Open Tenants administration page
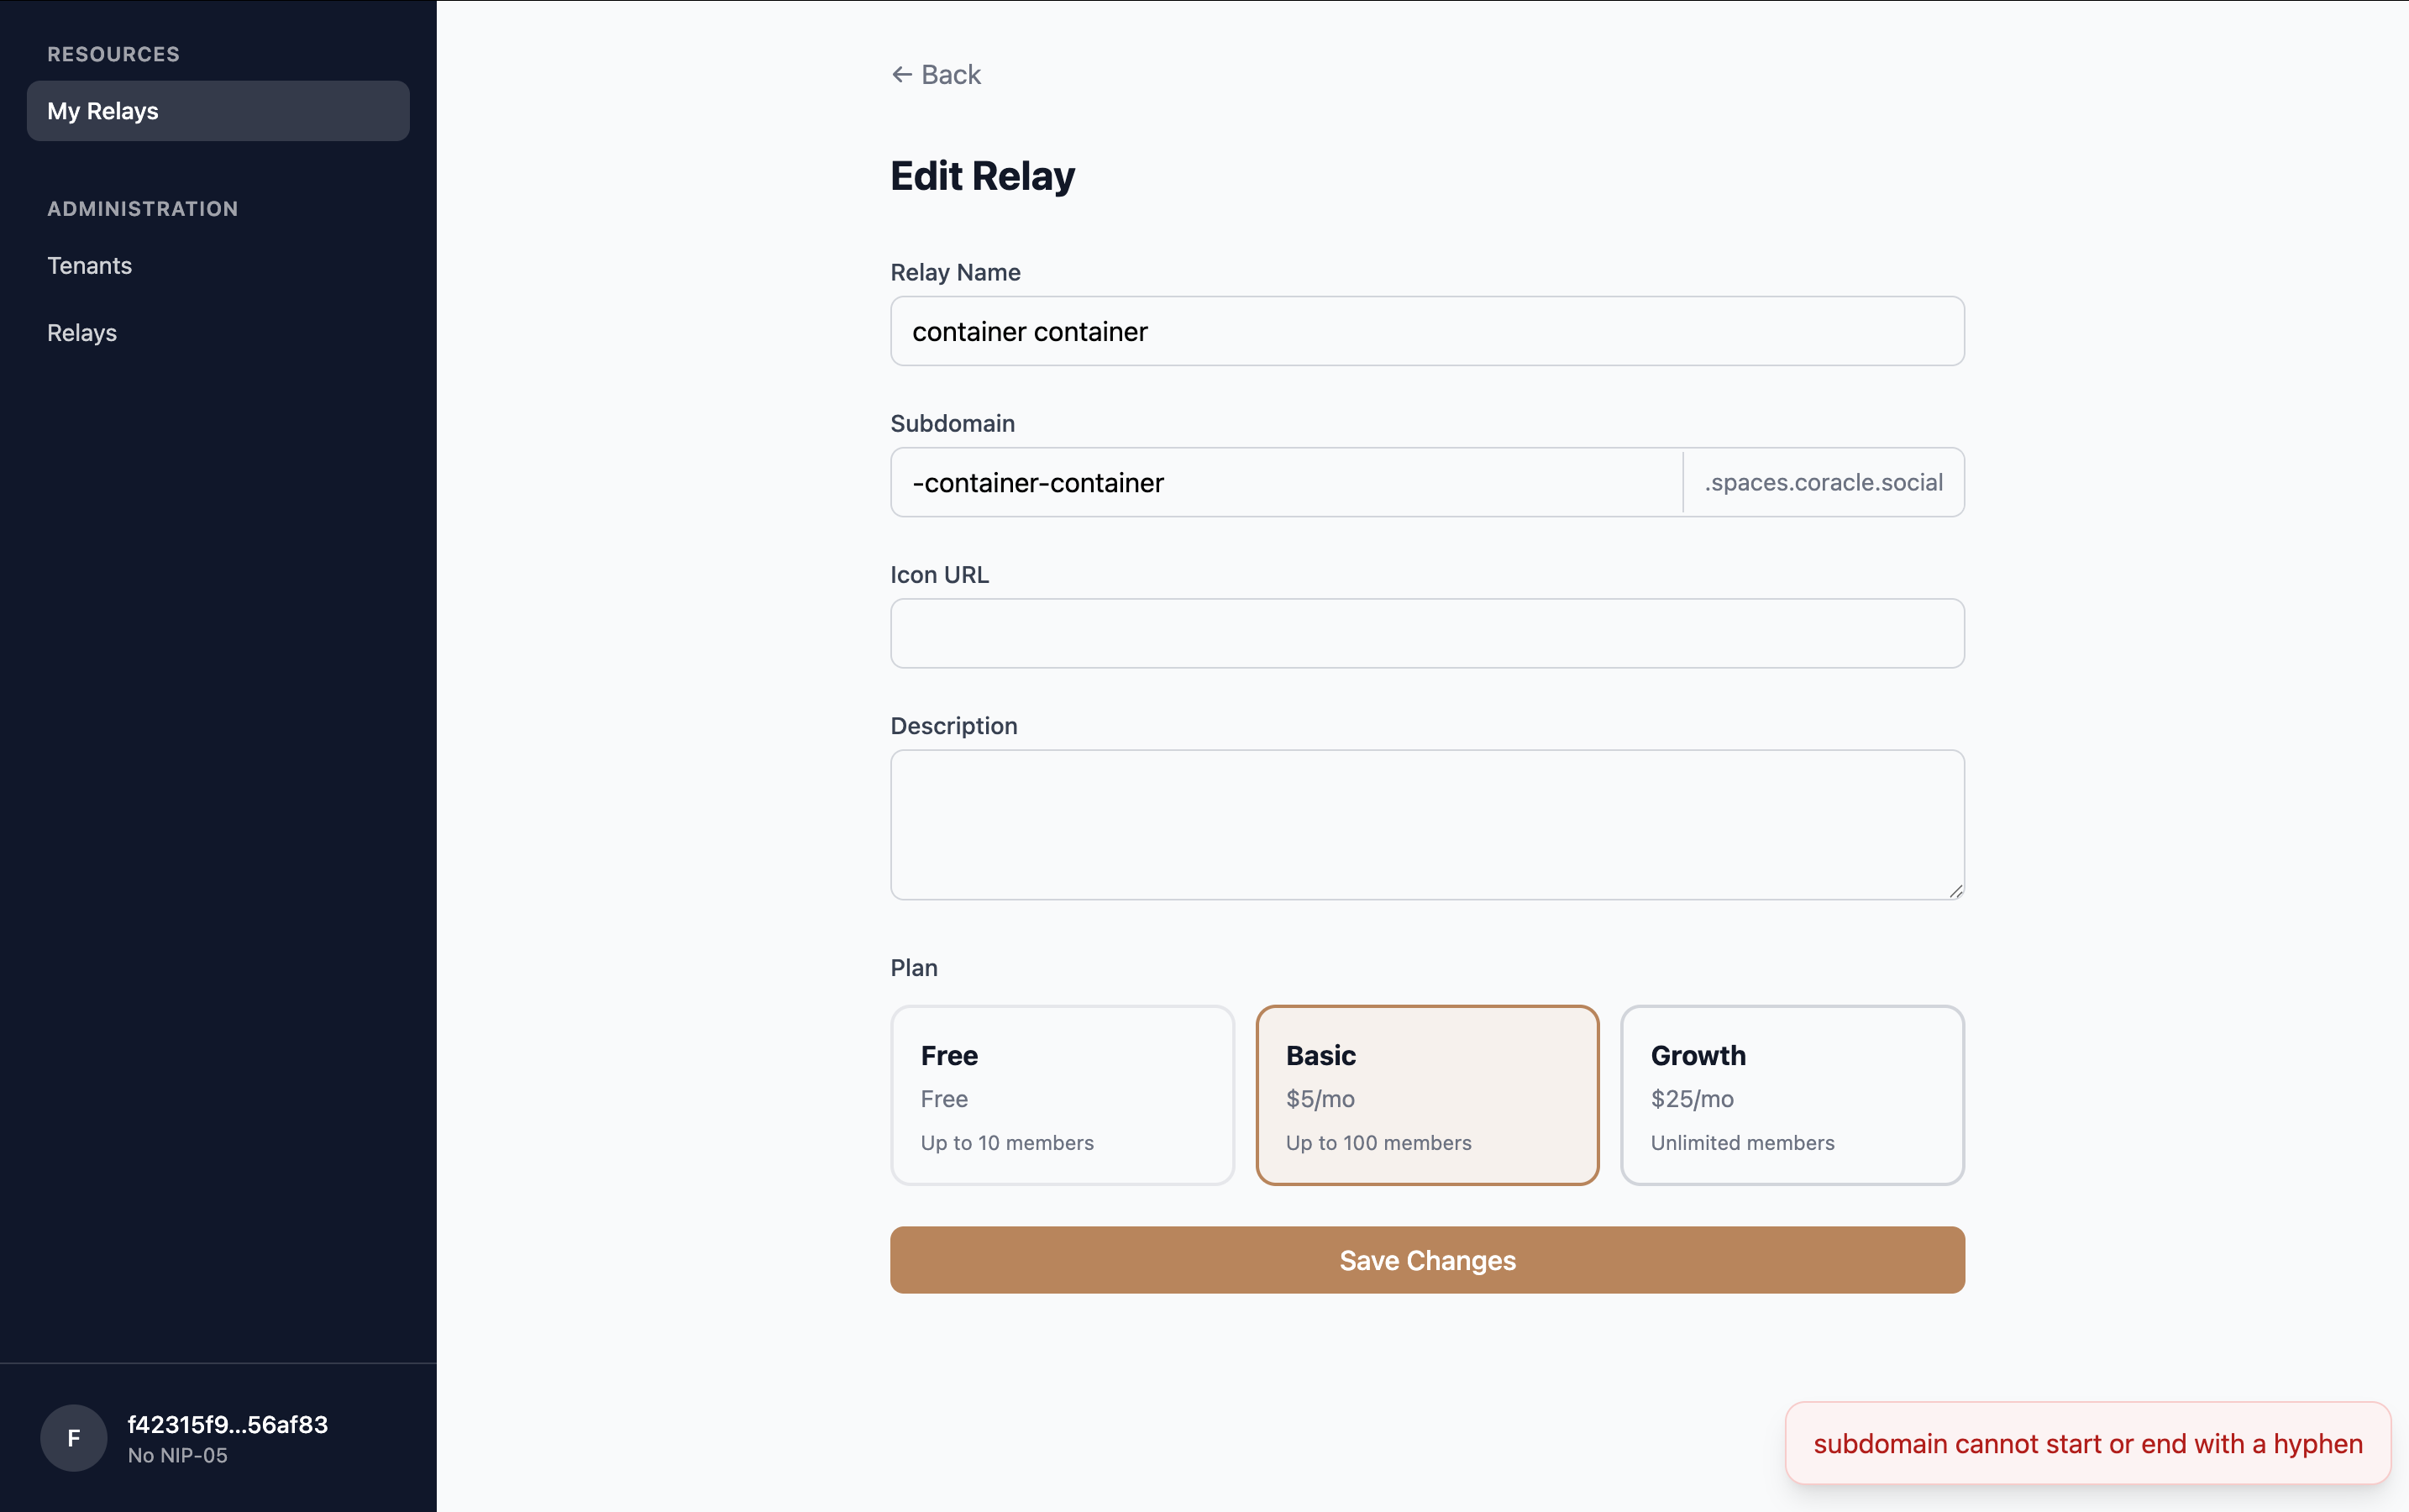 pyautogui.click(x=89, y=266)
